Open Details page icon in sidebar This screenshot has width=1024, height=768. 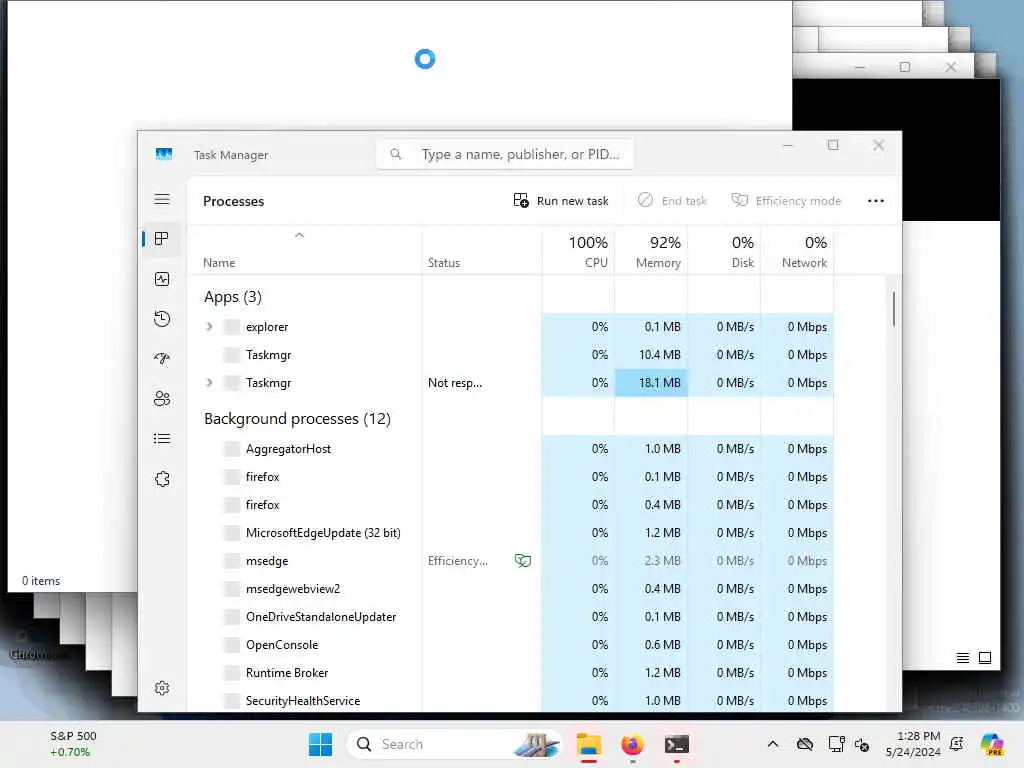point(162,439)
